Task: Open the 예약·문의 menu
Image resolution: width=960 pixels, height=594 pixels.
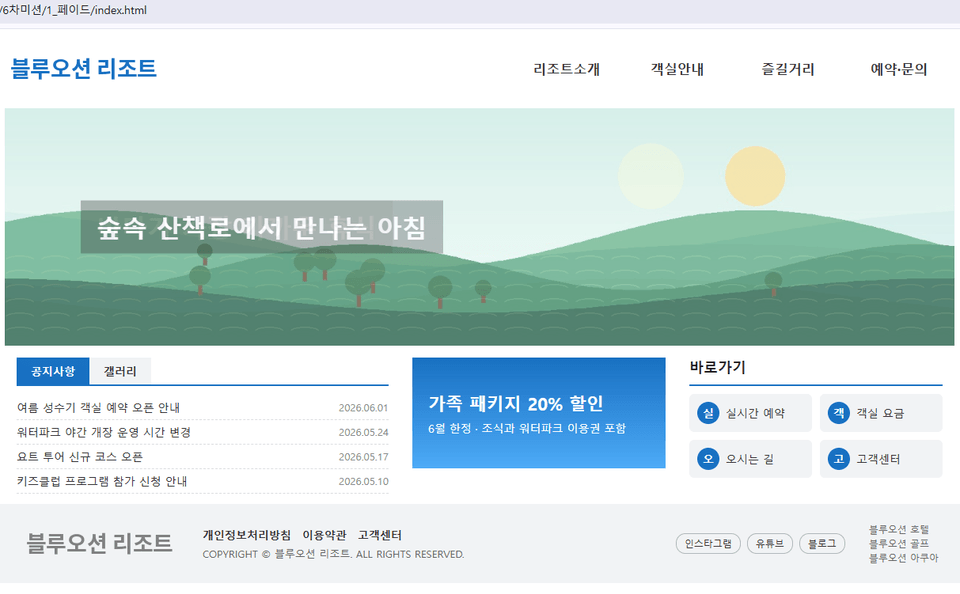Action: (899, 69)
